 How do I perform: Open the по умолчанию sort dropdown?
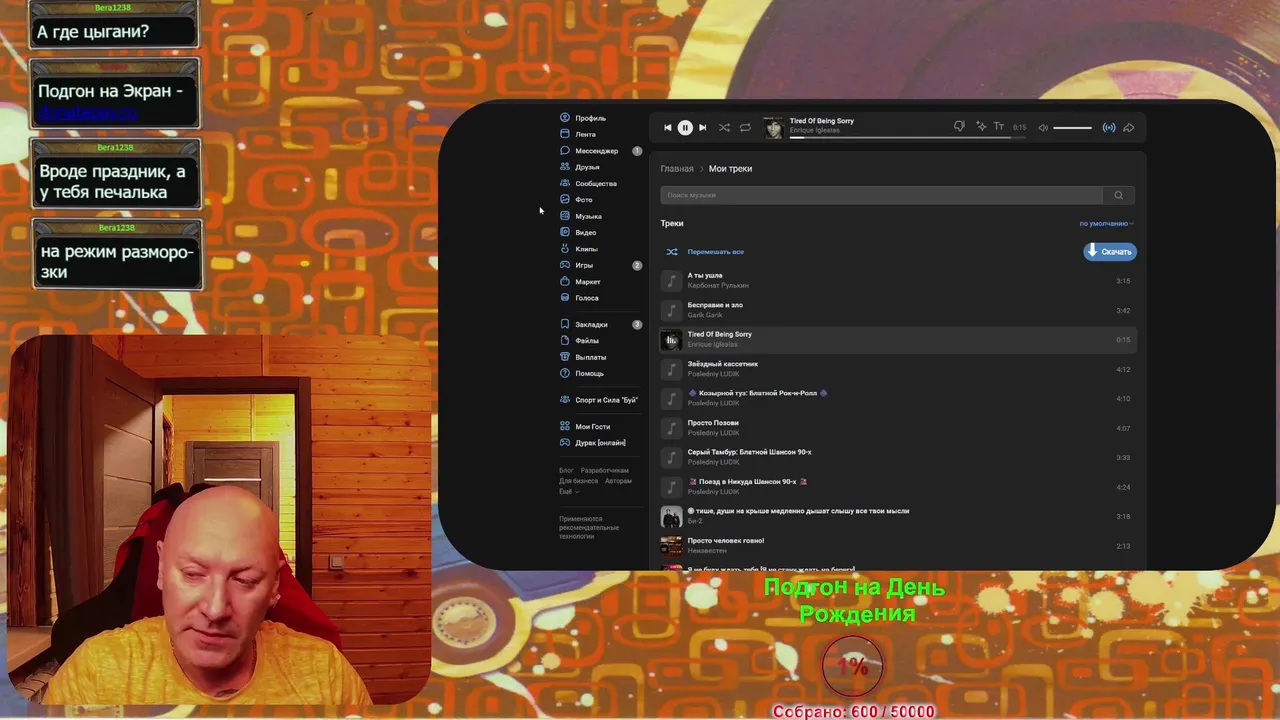[1106, 224]
